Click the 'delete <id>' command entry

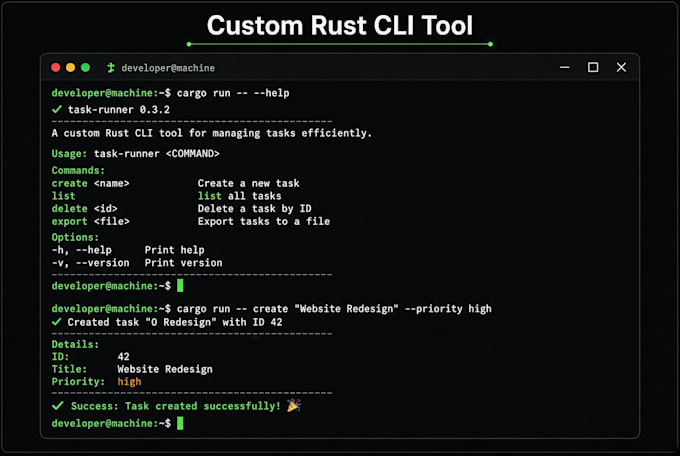84,209
